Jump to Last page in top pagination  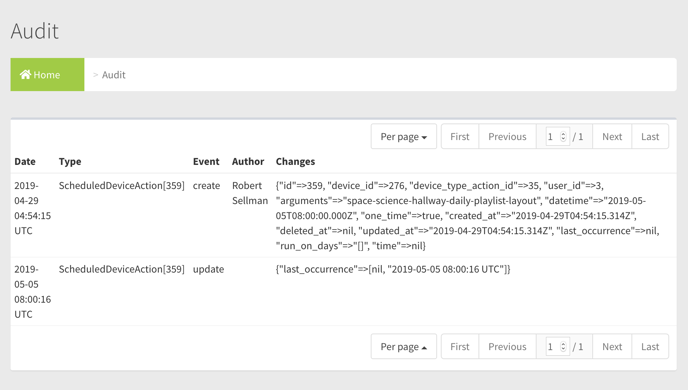[650, 136]
